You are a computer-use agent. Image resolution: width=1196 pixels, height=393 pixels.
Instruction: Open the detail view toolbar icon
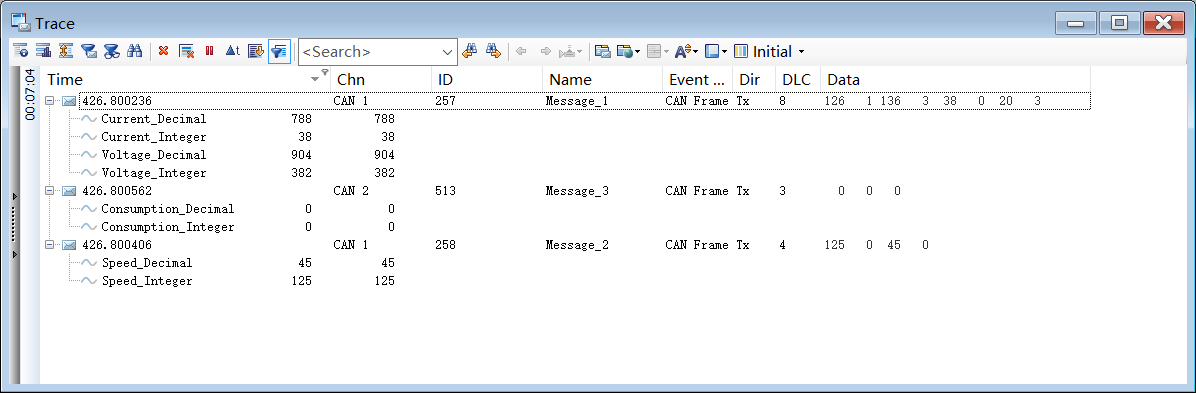21,51
